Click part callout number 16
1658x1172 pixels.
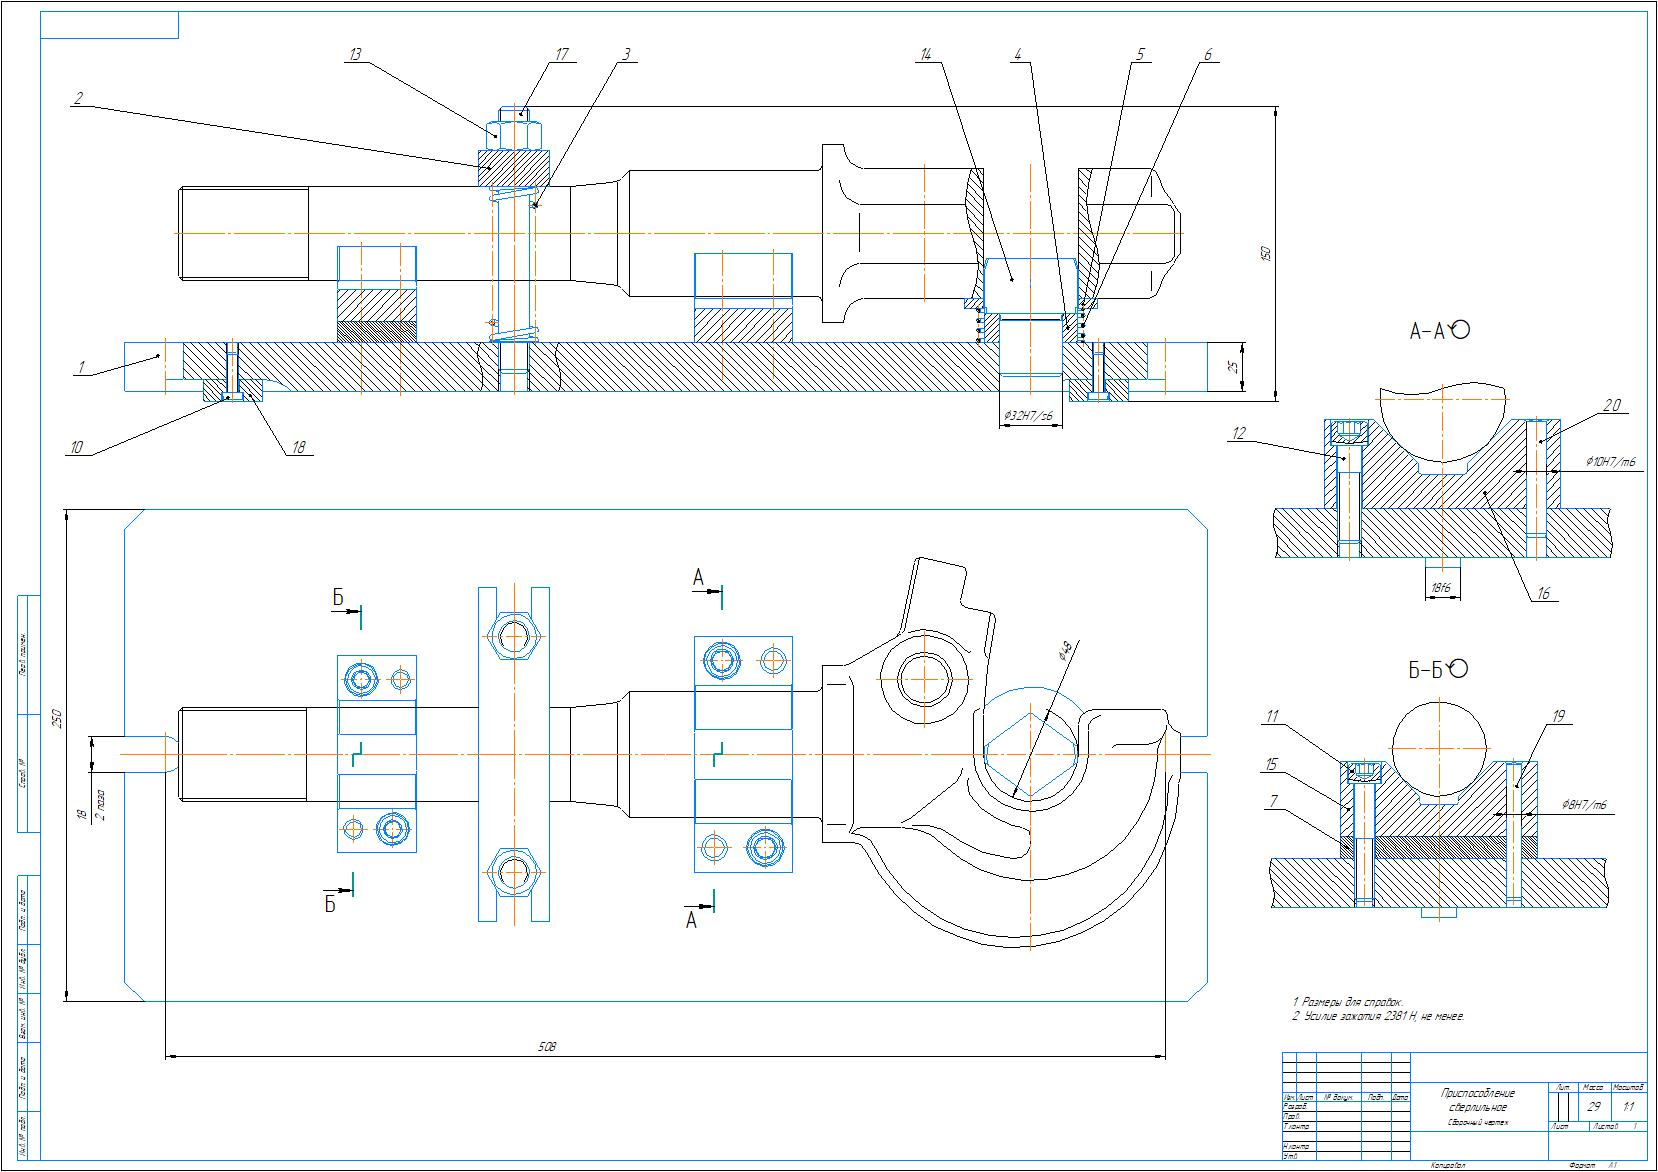tap(1543, 594)
